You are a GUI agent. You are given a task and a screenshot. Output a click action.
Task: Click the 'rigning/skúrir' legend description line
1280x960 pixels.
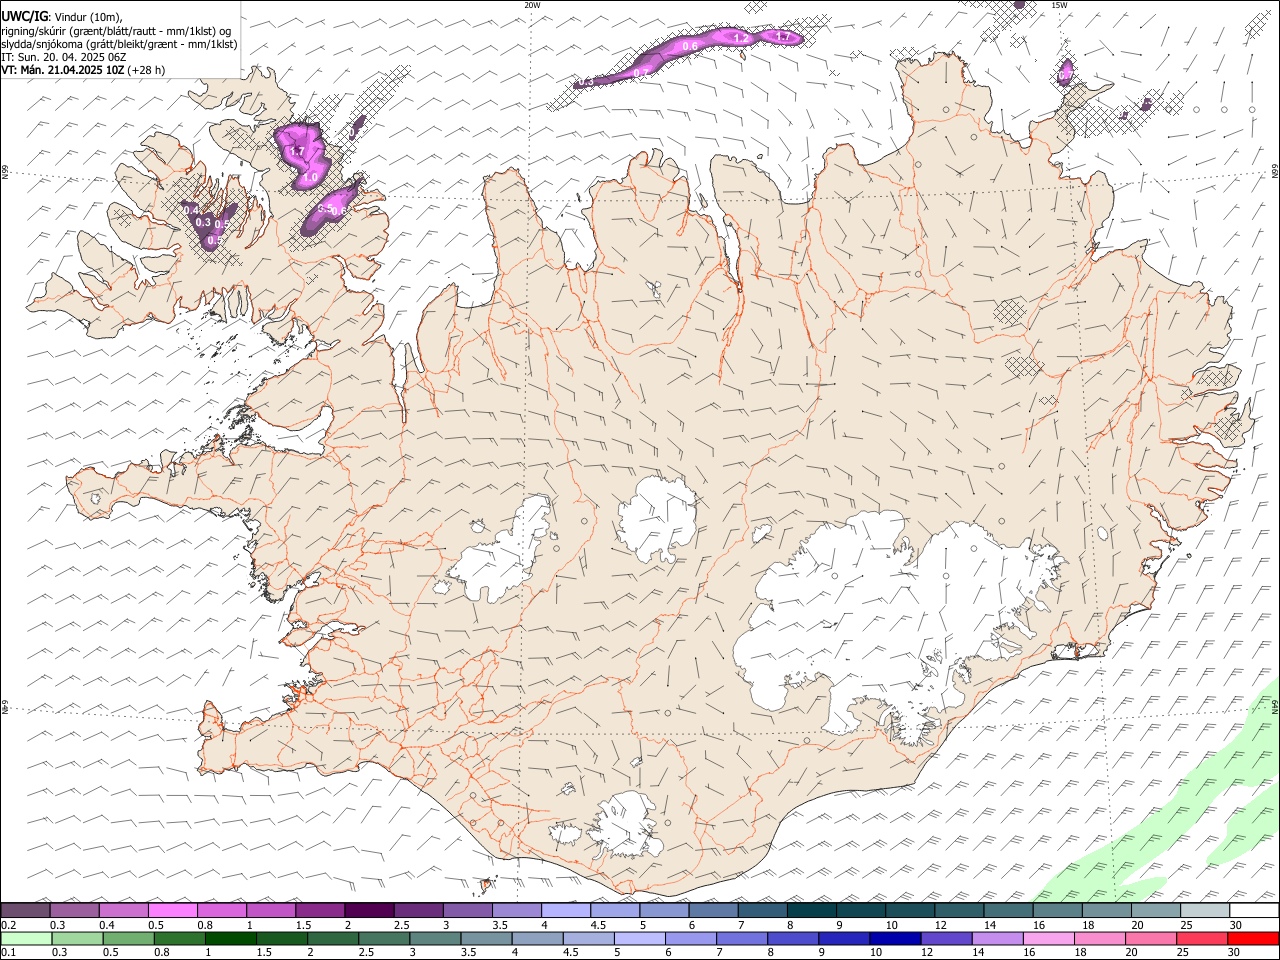tap(116, 31)
